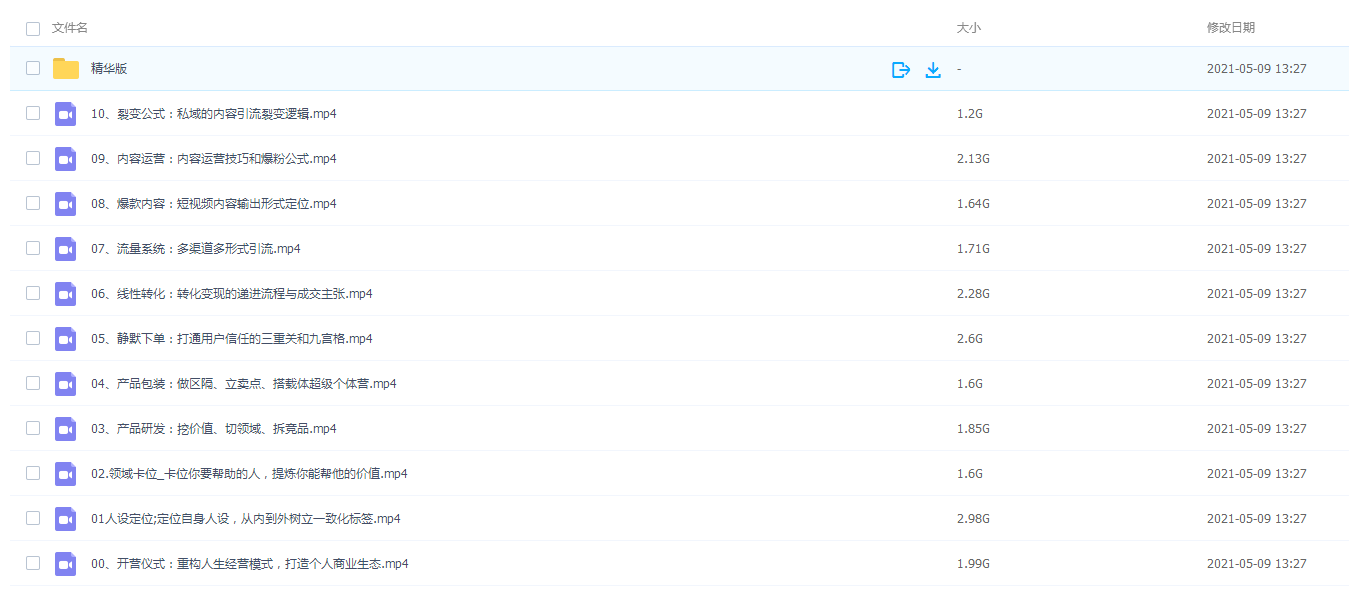Check the box for 02.领域卡位 file

tap(33, 473)
